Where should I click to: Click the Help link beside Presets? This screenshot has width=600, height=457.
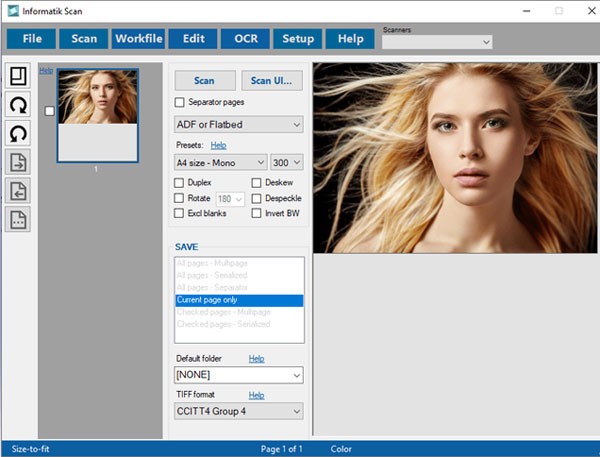coord(219,145)
